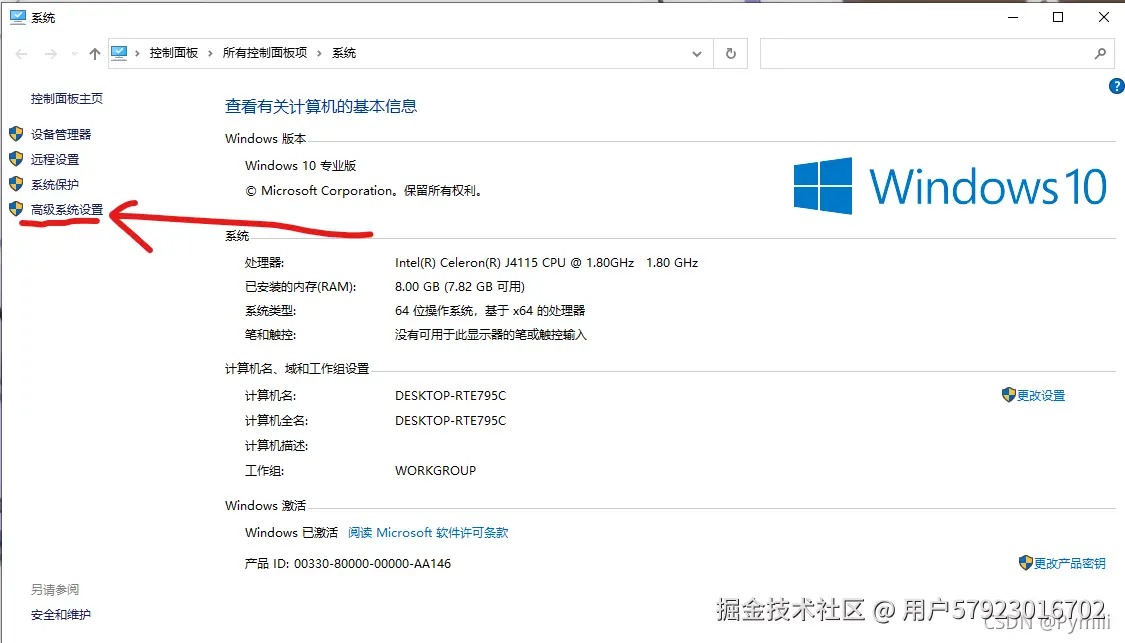The height and width of the screenshot is (643, 1125).
Task: Open Remote settings (远程设置) link
Action: pyautogui.click(x=55, y=159)
